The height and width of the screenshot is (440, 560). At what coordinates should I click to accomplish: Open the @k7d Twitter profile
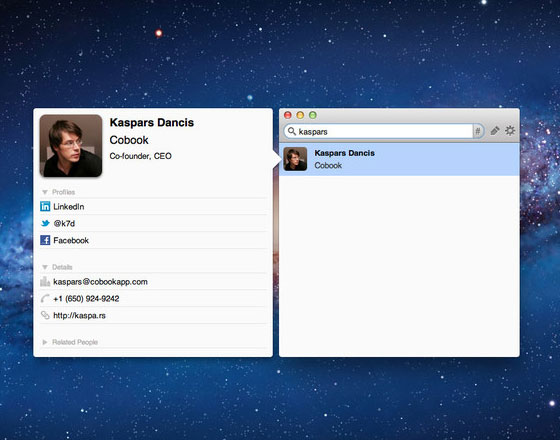point(64,224)
